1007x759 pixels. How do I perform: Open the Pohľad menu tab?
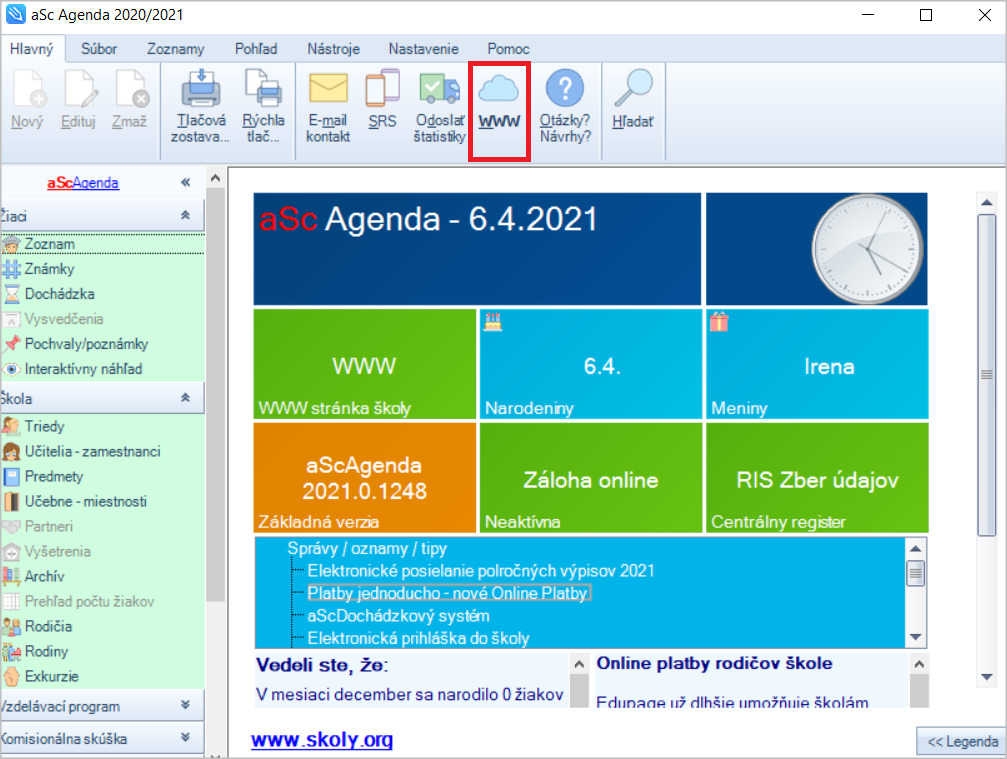pos(256,49)
